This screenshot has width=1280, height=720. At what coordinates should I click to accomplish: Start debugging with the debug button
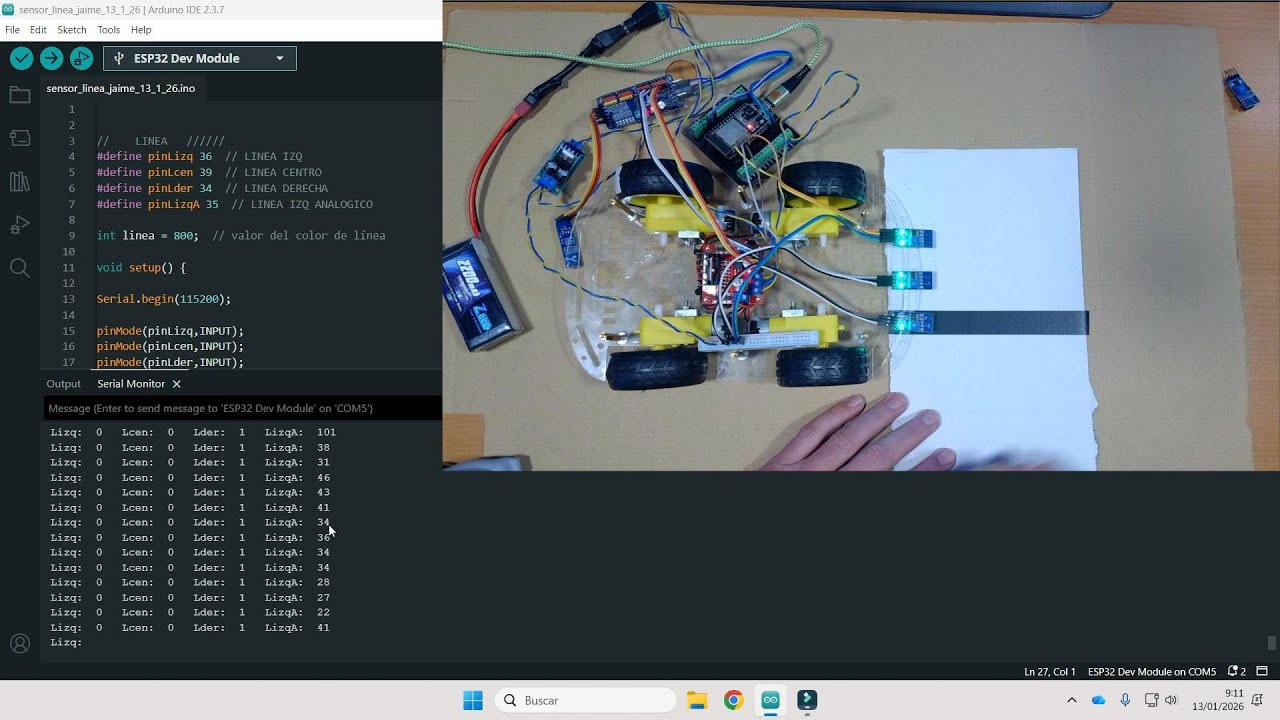[81, 59]
